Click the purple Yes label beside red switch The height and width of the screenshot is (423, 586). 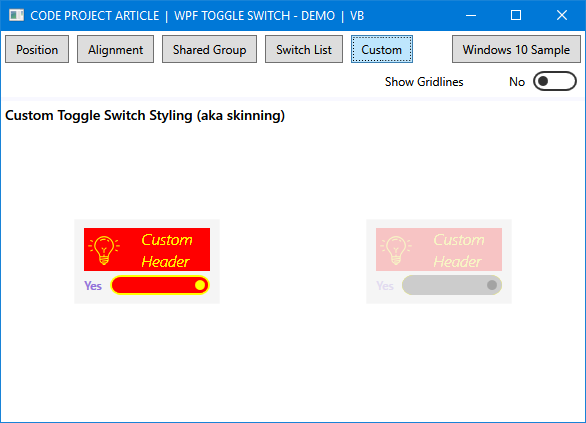tap(93, 286)
